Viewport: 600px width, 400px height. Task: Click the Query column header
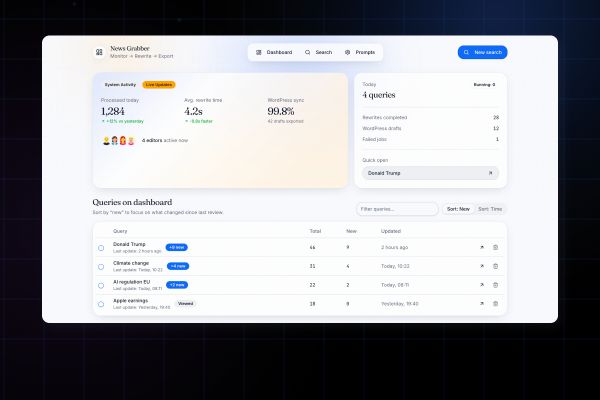pos(120,231)
